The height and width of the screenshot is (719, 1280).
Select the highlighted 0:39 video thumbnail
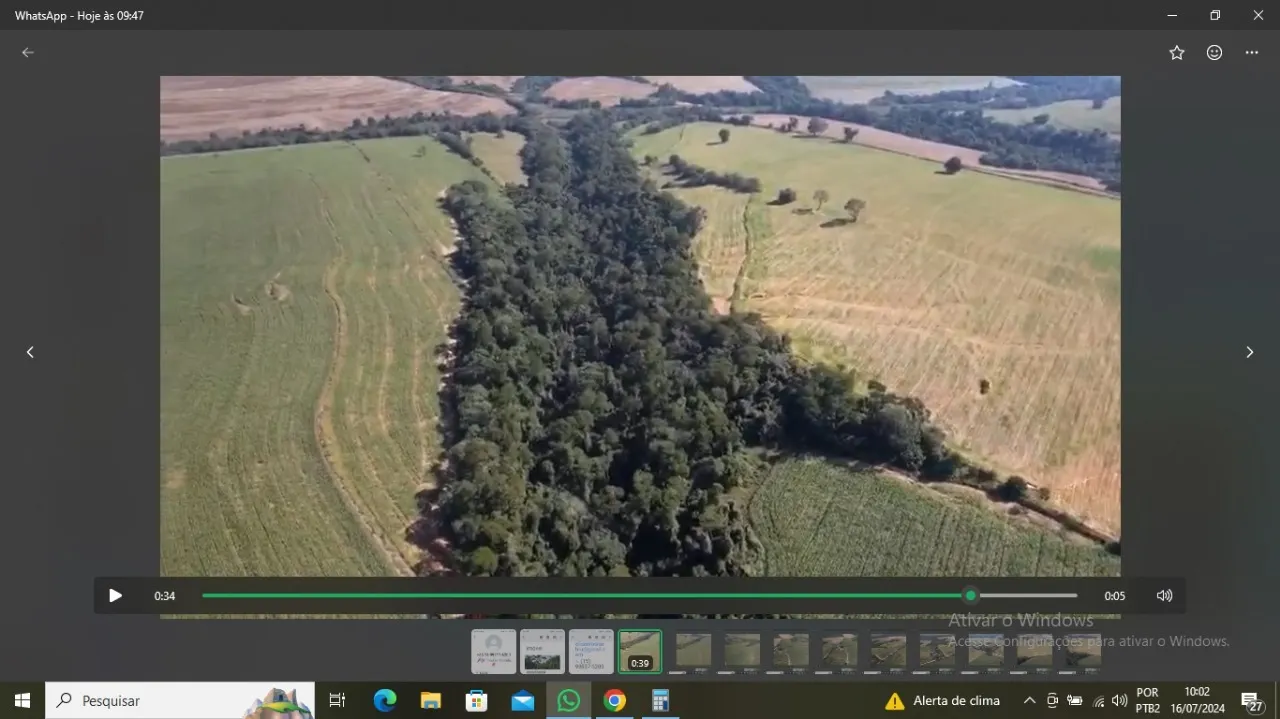[x=640, y=651]
